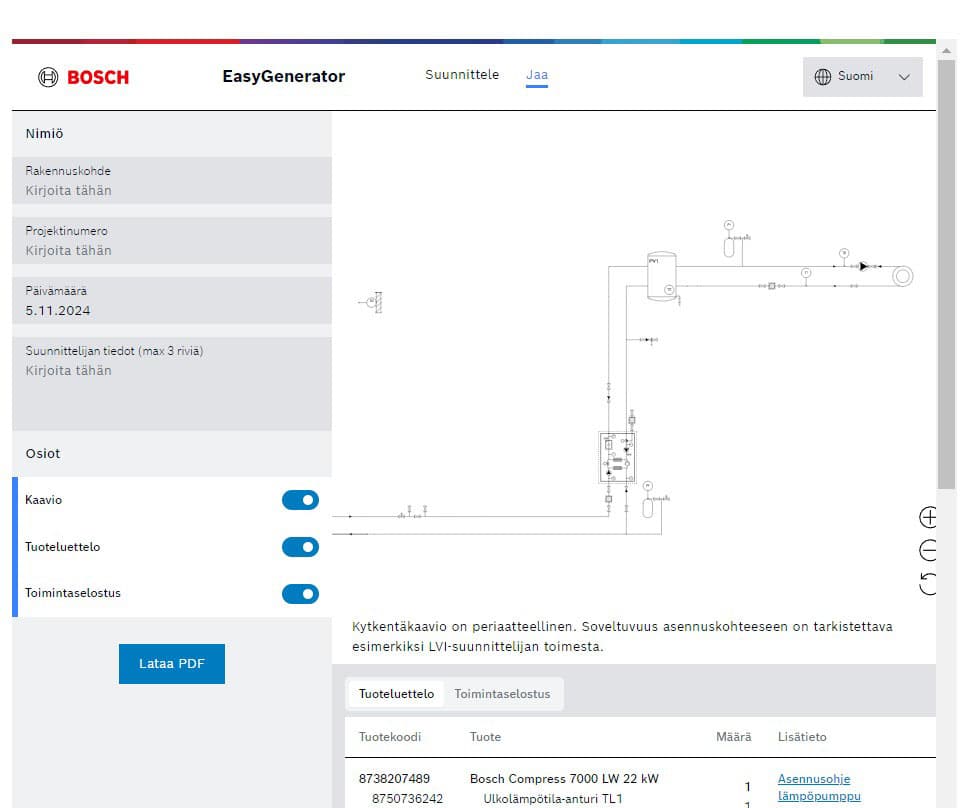The height and width of the screenshot is (808, 972).
Task: Click the globe language icon
Action: tap(823, 76)
